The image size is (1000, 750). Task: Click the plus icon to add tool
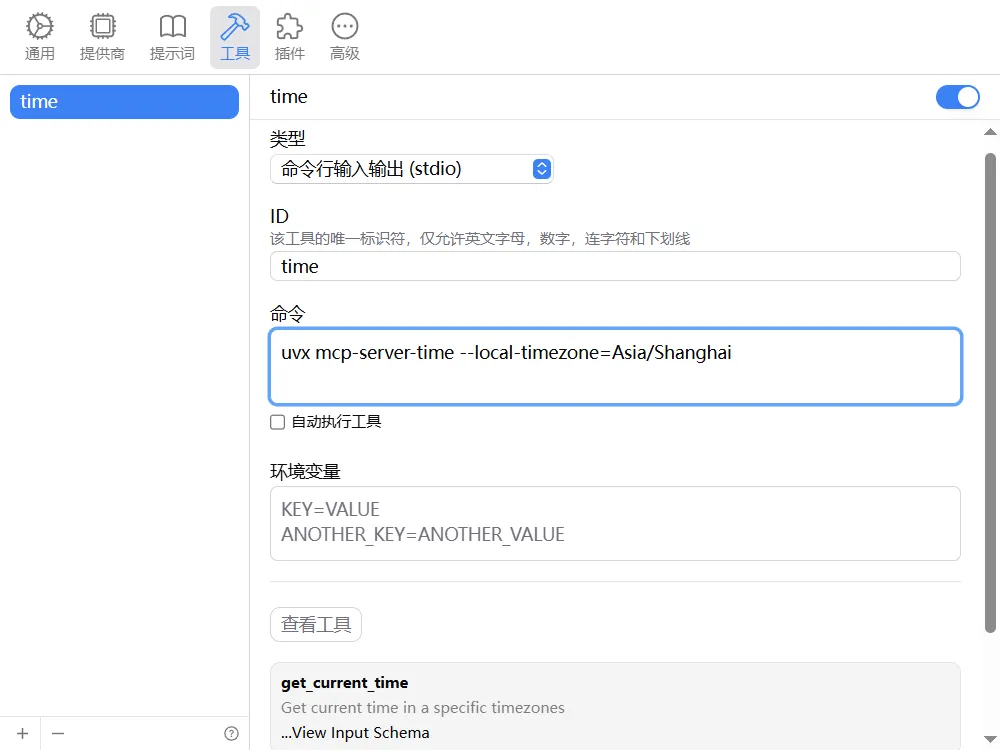[22, 733]
